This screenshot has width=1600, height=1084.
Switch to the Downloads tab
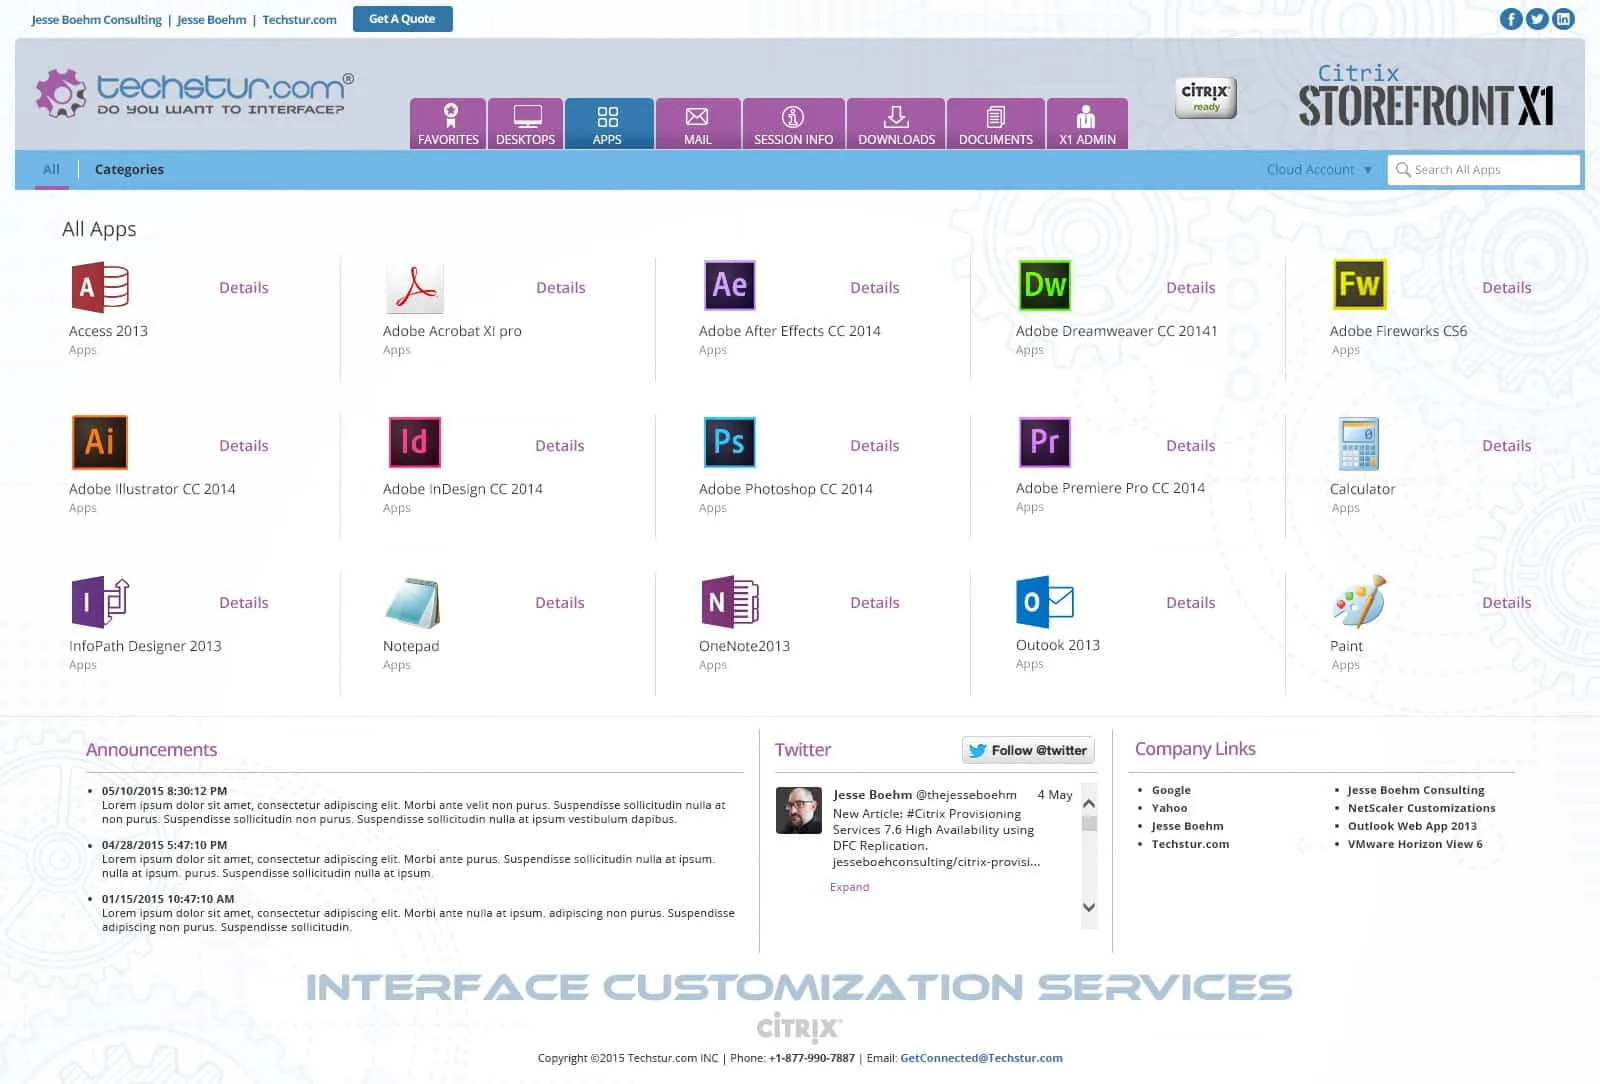click(896, 124)
